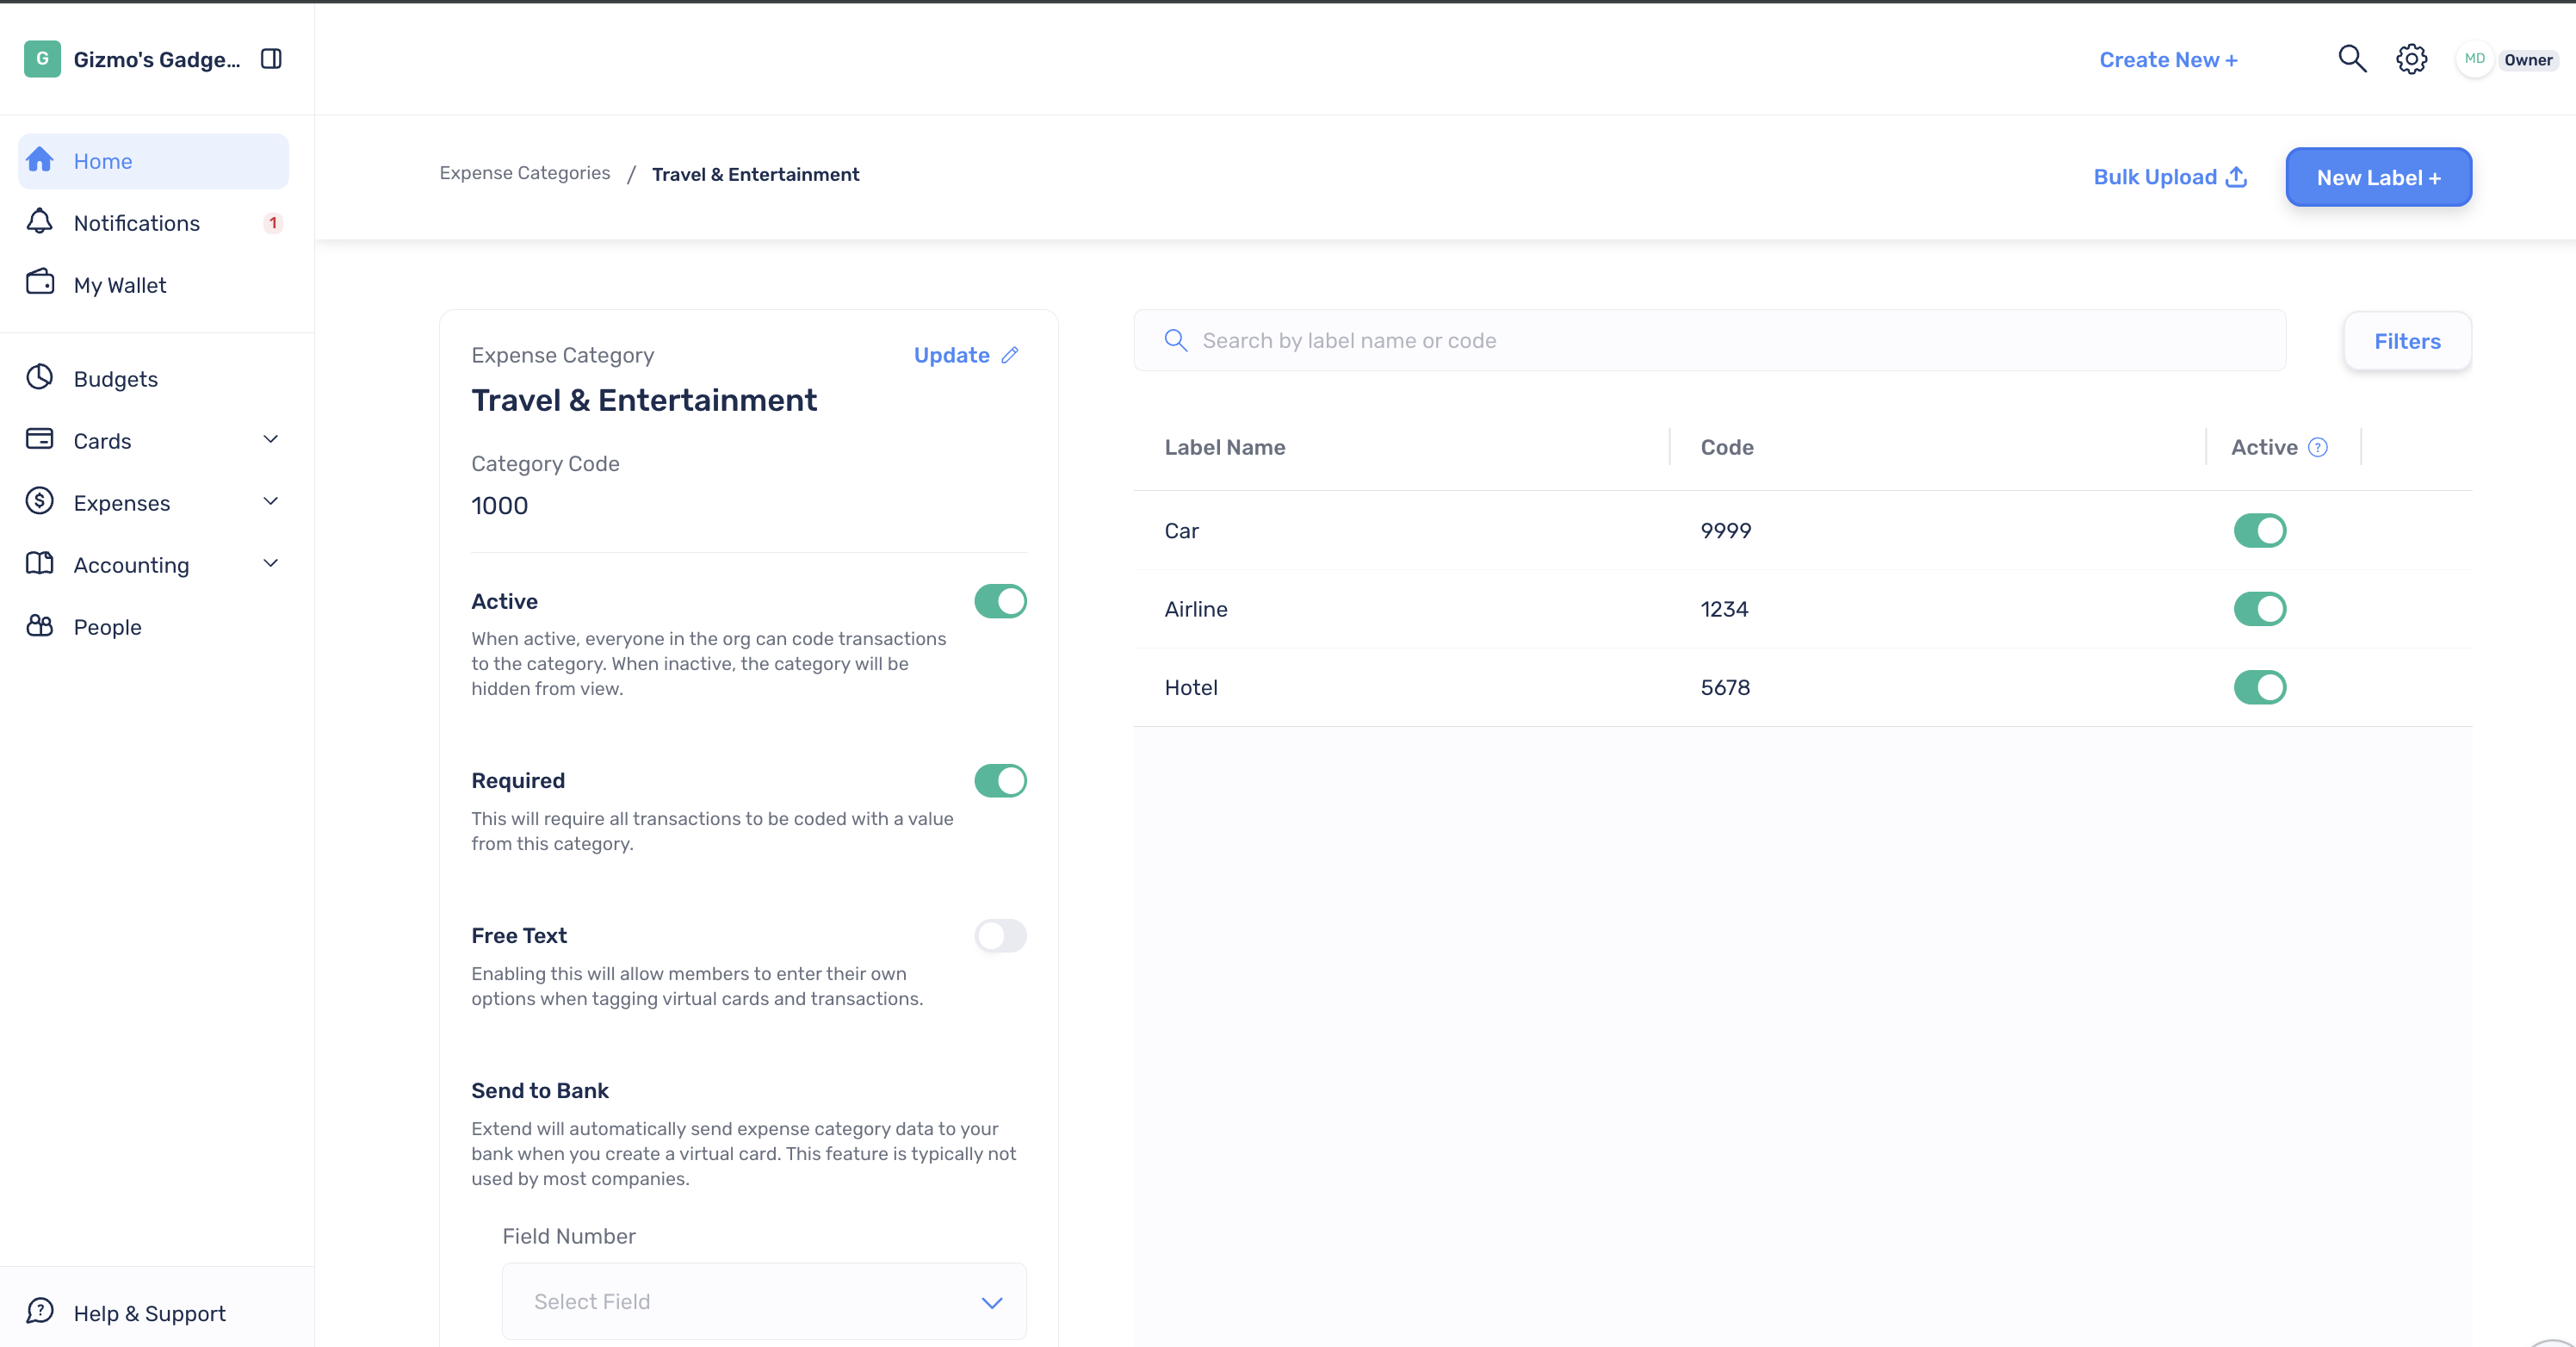Click the sidebar collapse panel icon
The image size is (2576, 1347).
tap(271, 59)
